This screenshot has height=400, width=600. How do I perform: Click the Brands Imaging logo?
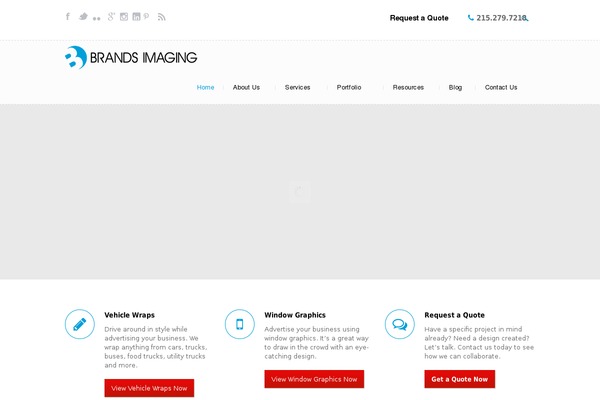pos(131,57)
